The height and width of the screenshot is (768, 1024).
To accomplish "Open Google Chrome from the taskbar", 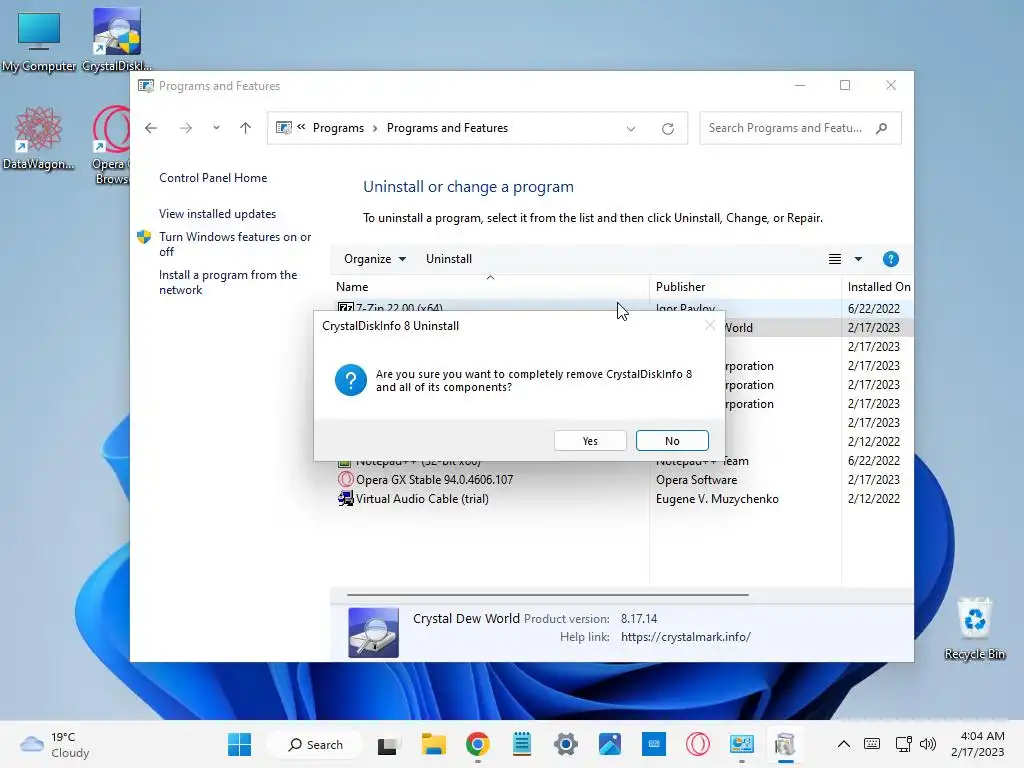I will point(477,744).
